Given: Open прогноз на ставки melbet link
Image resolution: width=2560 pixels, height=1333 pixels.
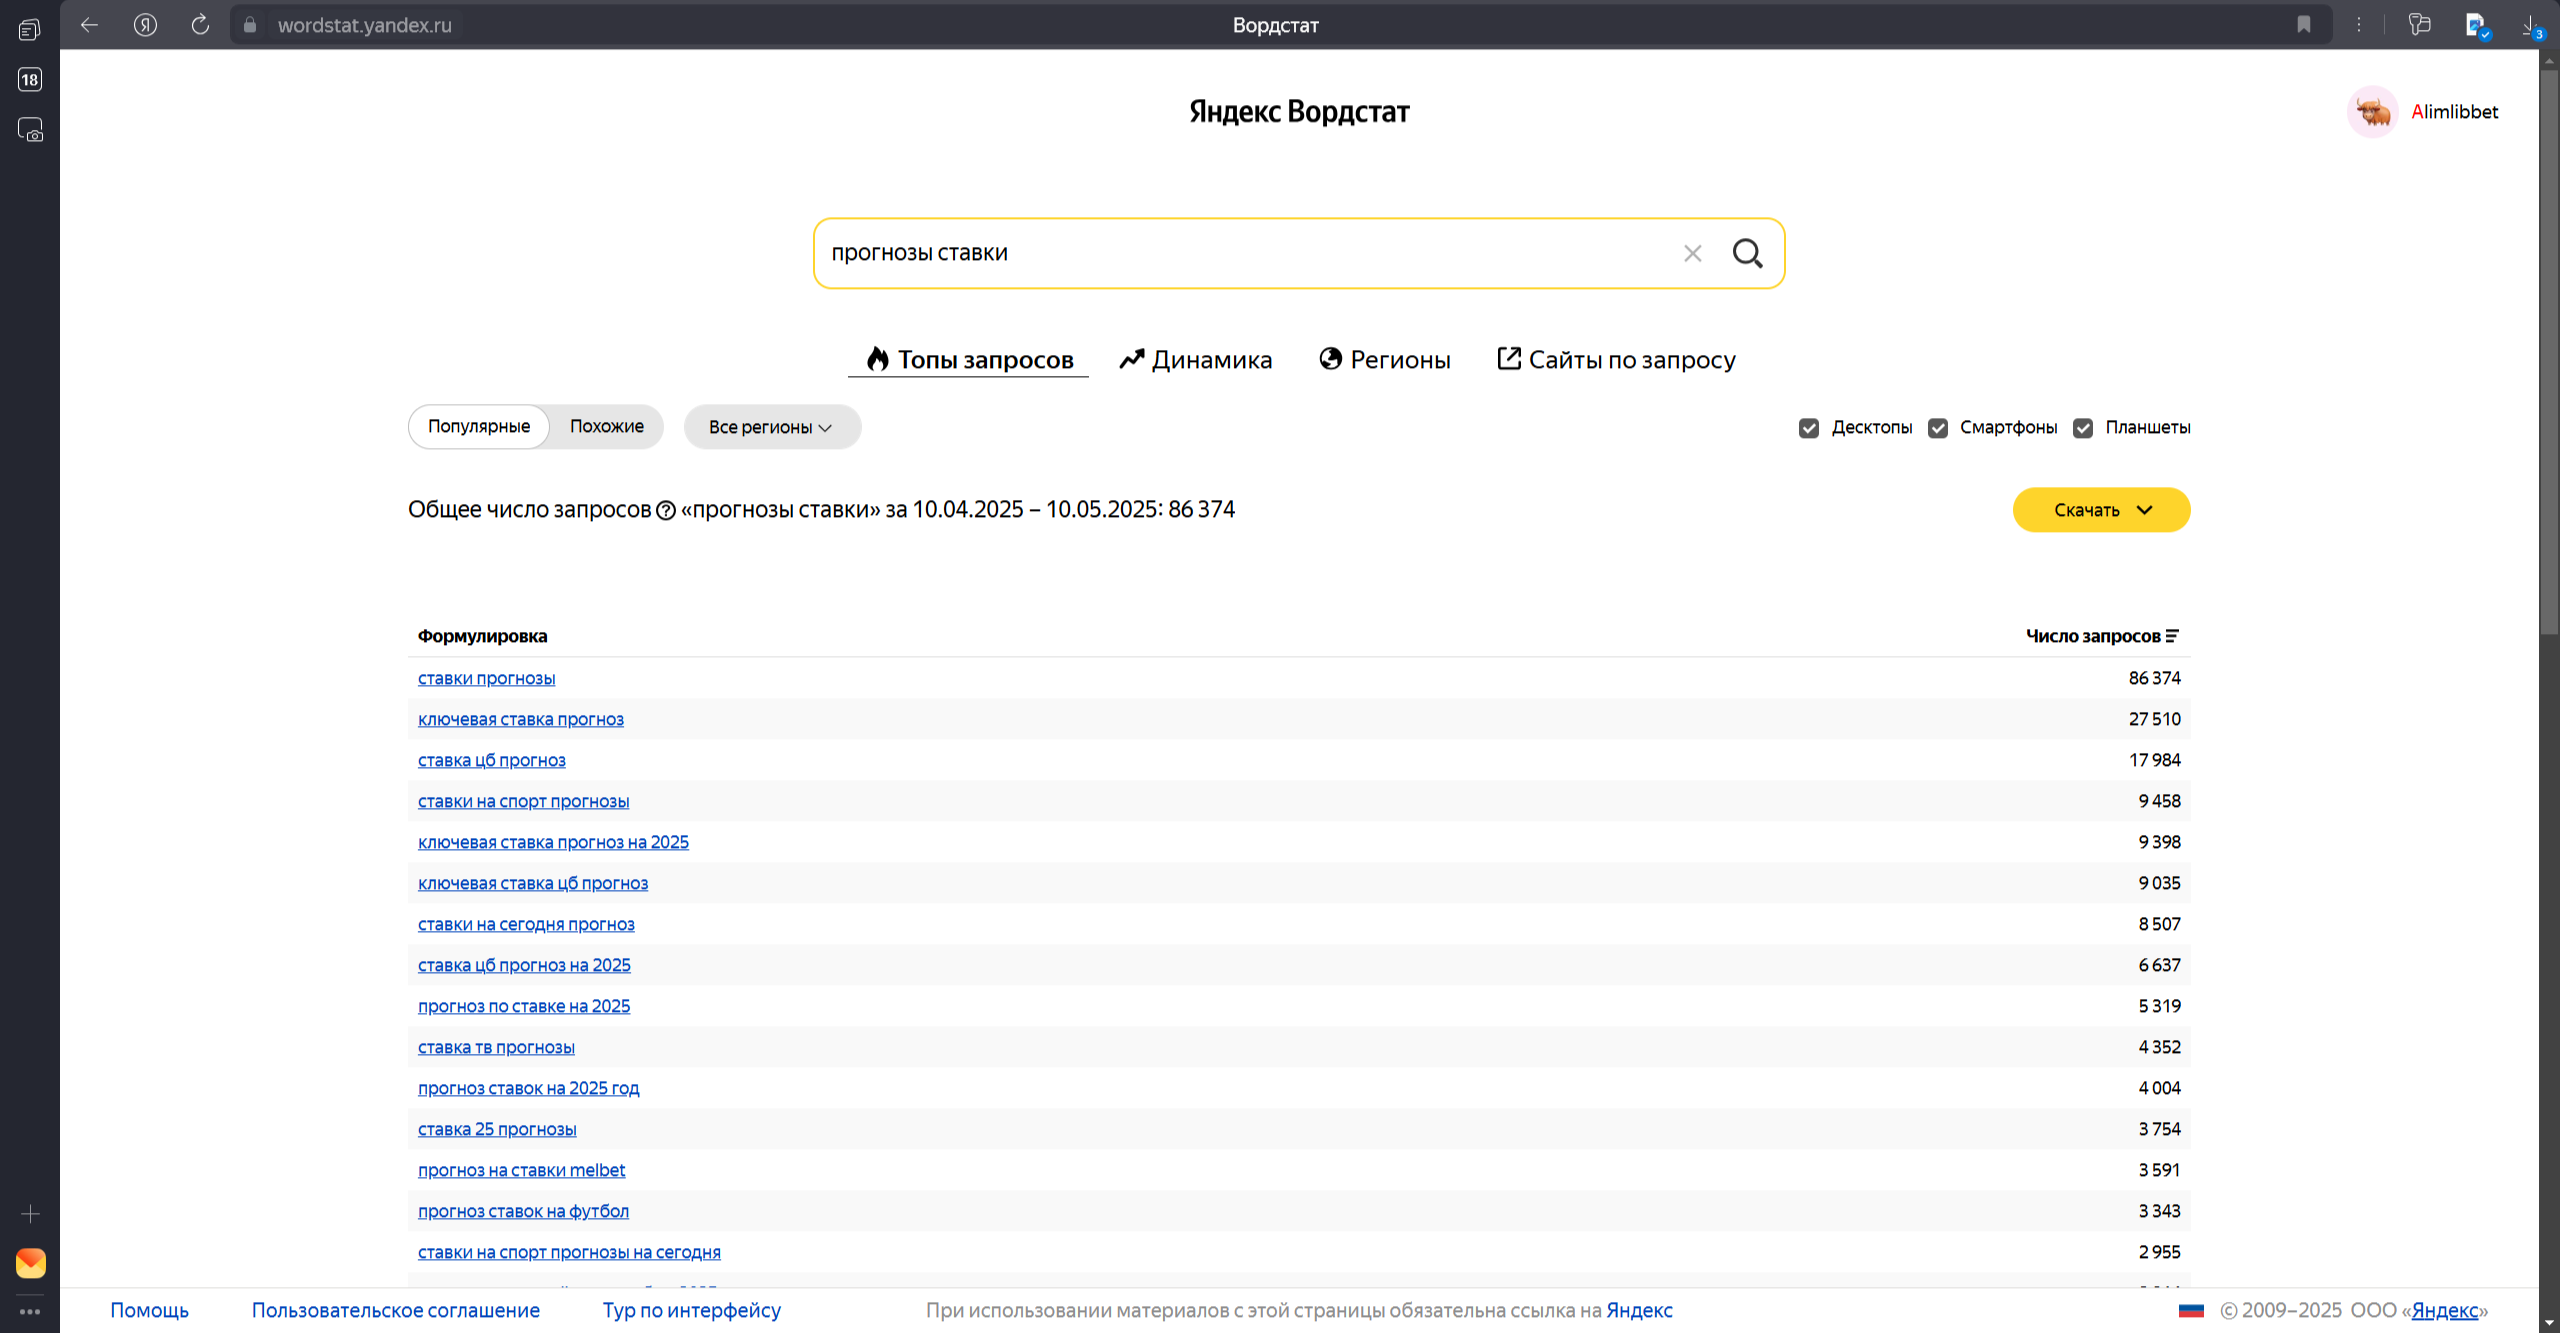Looking at the screenshot, I should 521,1170.
